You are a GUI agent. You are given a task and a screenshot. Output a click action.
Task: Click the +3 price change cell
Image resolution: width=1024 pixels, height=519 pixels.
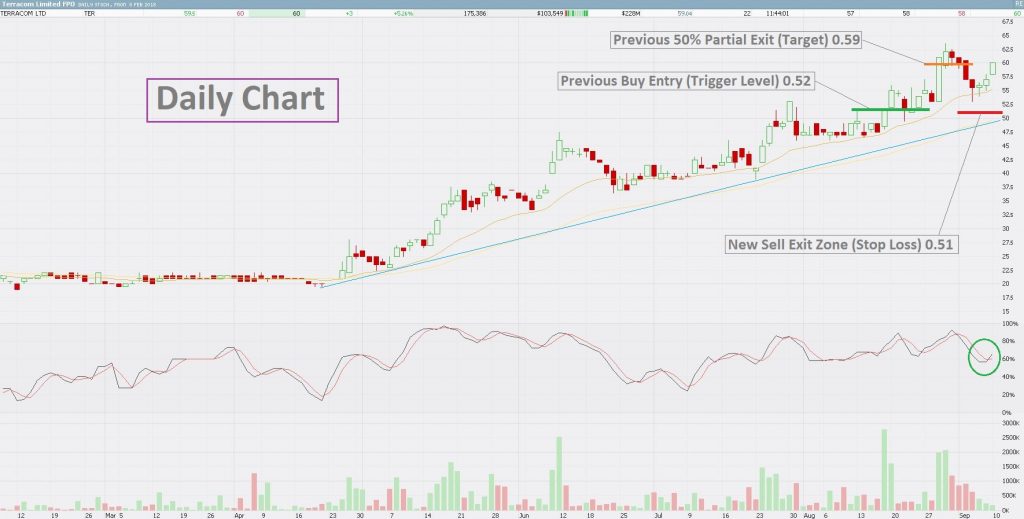pyautogui.click(x=350, y=13)
